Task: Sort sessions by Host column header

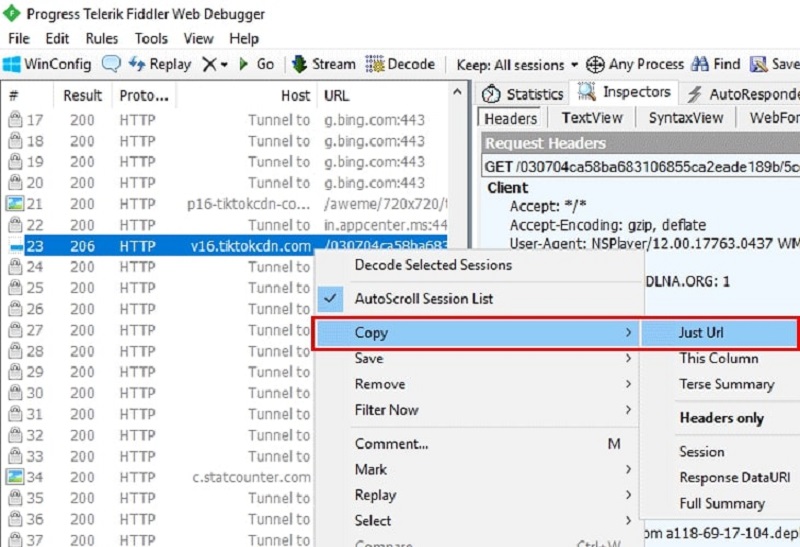Action: pyautogui.click(x=245, y=95)
